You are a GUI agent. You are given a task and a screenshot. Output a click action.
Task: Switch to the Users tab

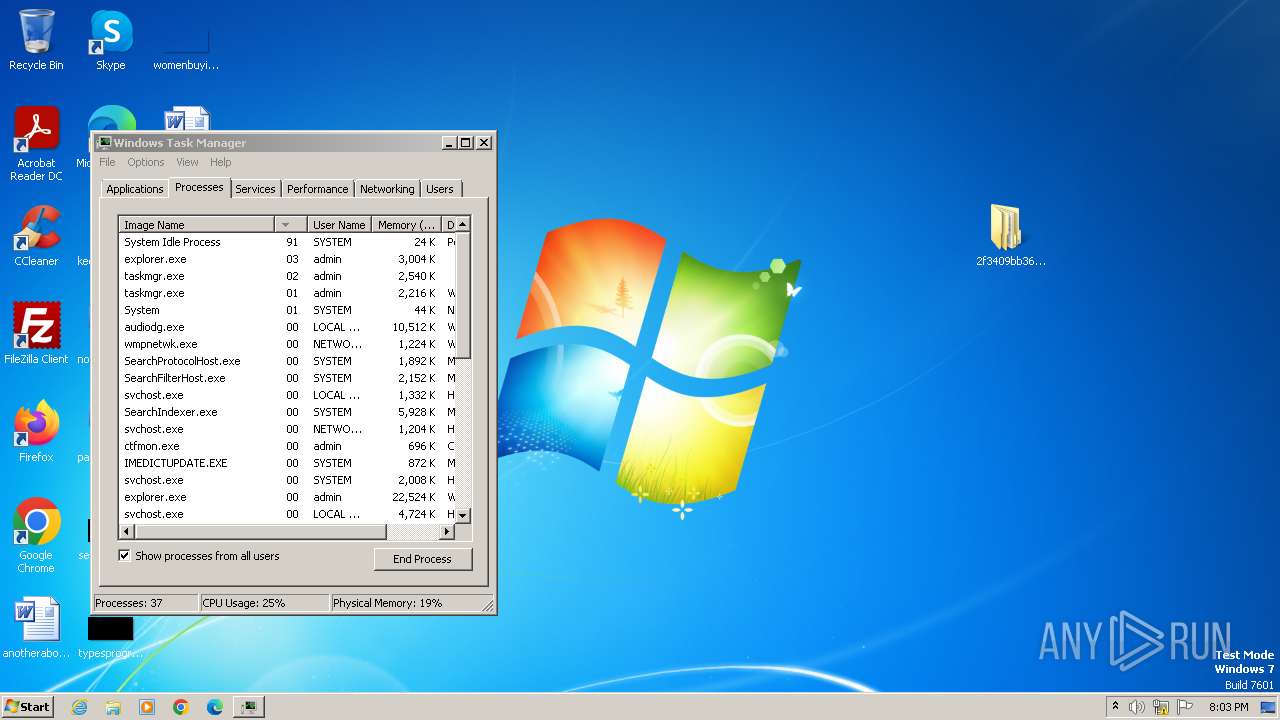click(x=440, y=189)
